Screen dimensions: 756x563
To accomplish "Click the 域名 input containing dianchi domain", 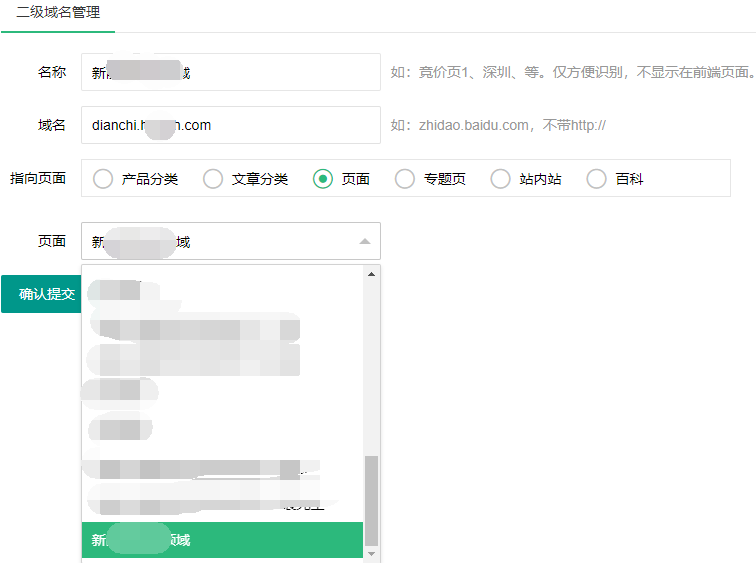I will click(230, 125).
